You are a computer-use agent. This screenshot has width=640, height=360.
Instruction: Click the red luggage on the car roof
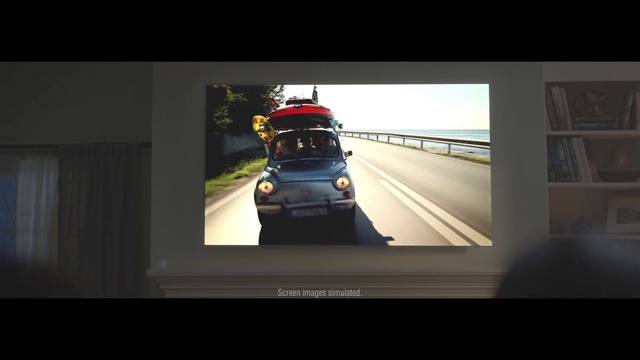[x=301, y=111]
